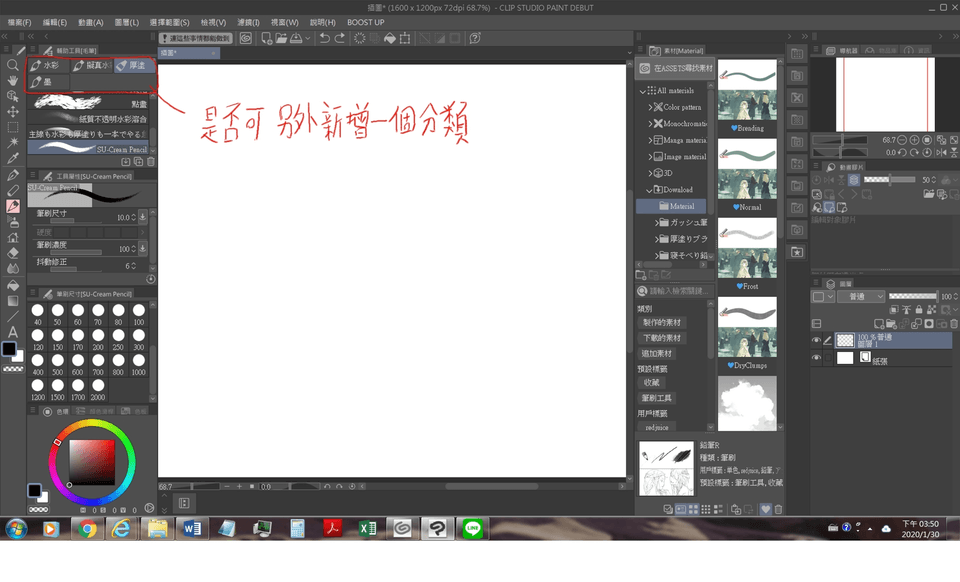Screen dimensions: 960x582
Task: Click the Redo arrow in toolbar
Action: (x=340, y=38)
